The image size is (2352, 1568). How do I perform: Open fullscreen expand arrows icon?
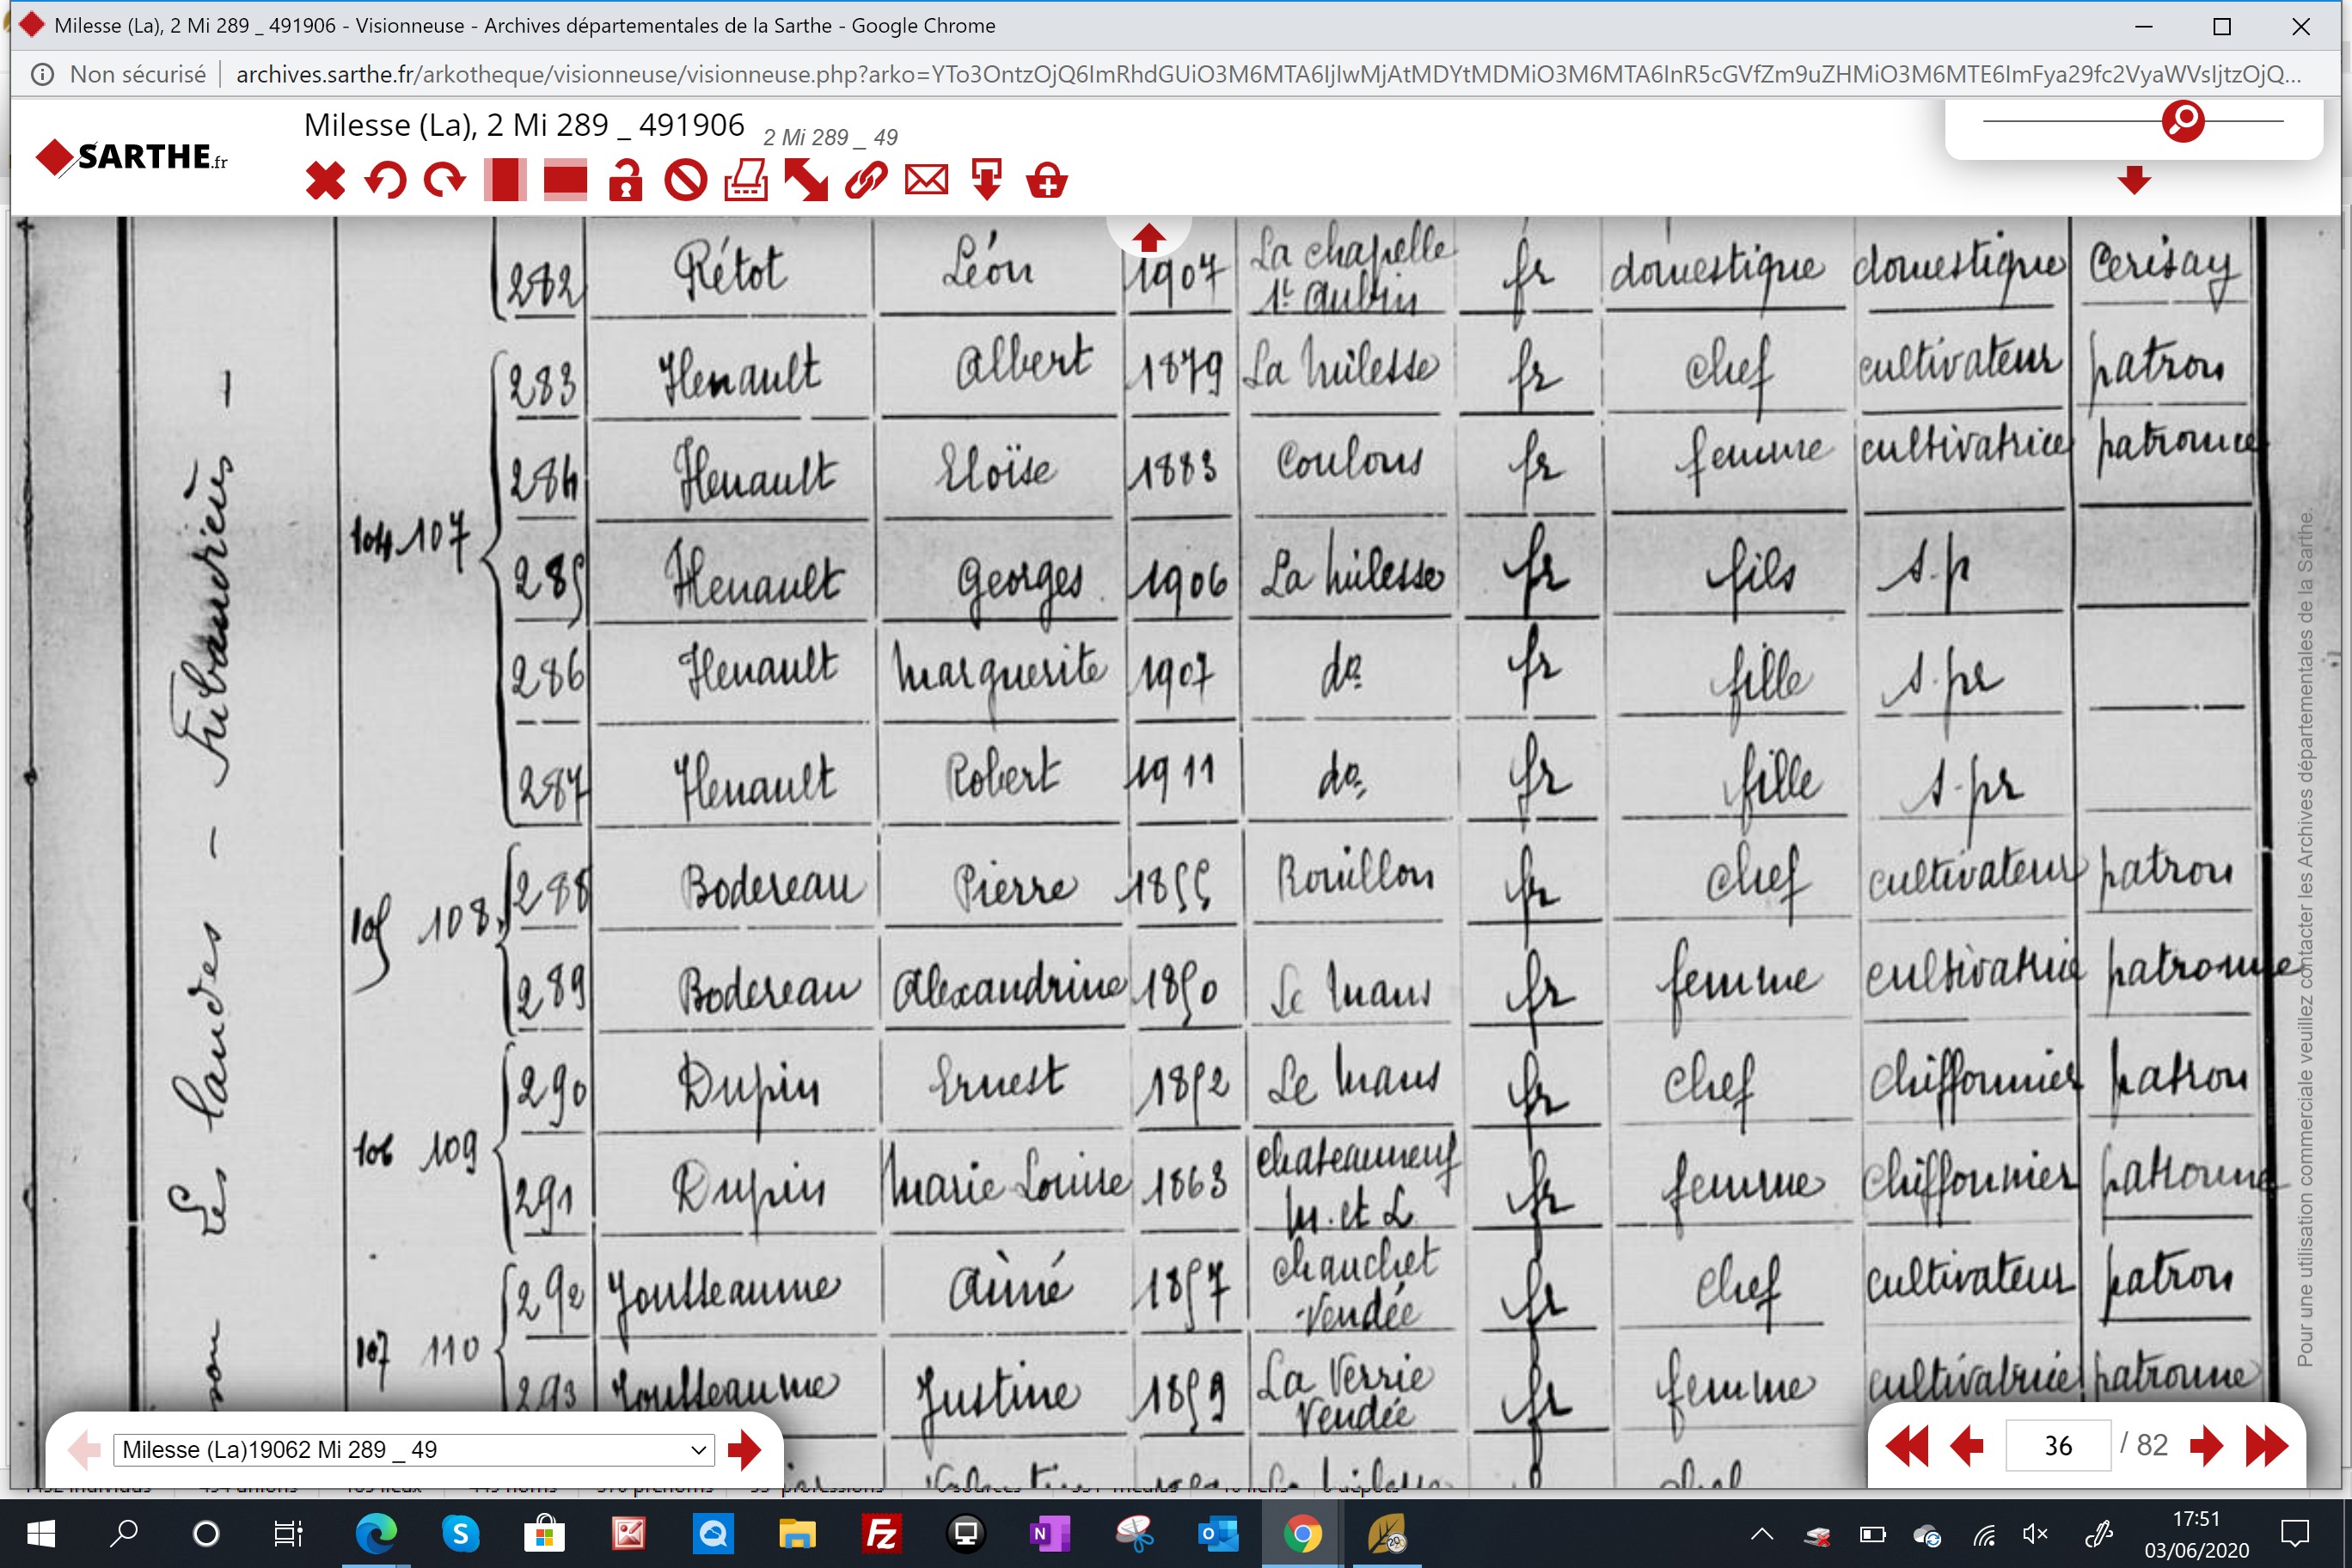click(x=806, y=181)
